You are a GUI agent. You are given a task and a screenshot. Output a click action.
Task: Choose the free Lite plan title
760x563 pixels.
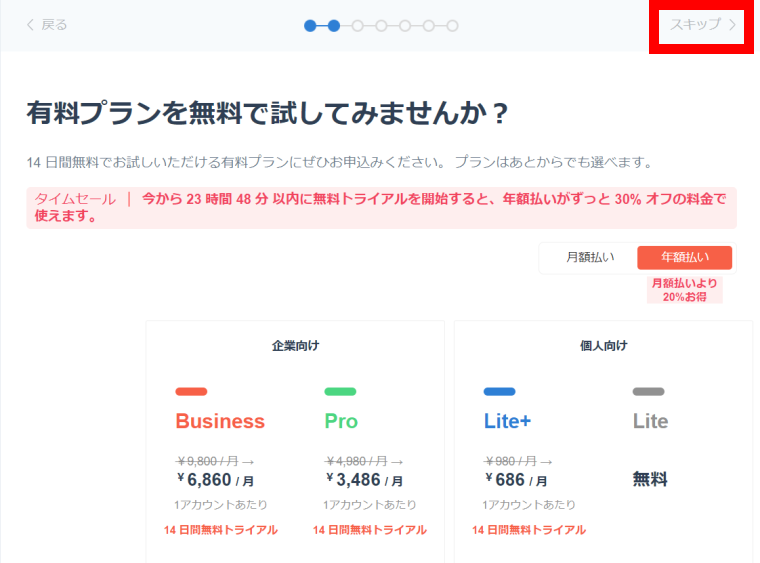(x=650, y=421)
